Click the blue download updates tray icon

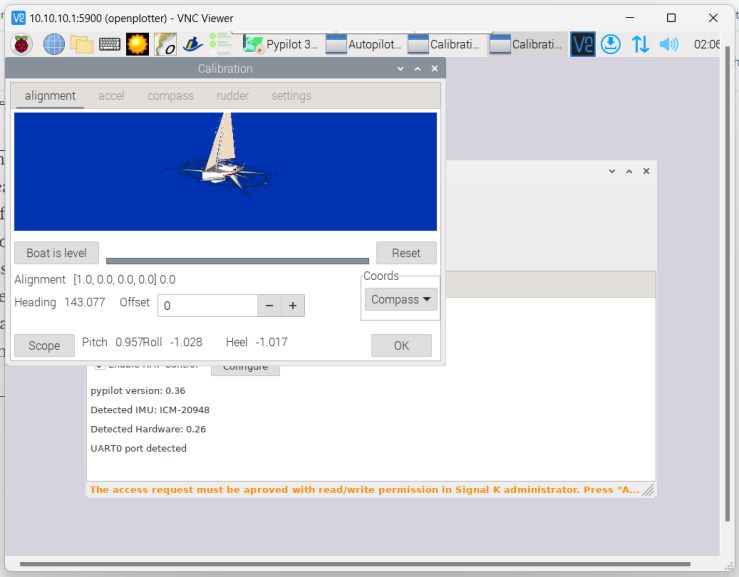coord(611,44)
